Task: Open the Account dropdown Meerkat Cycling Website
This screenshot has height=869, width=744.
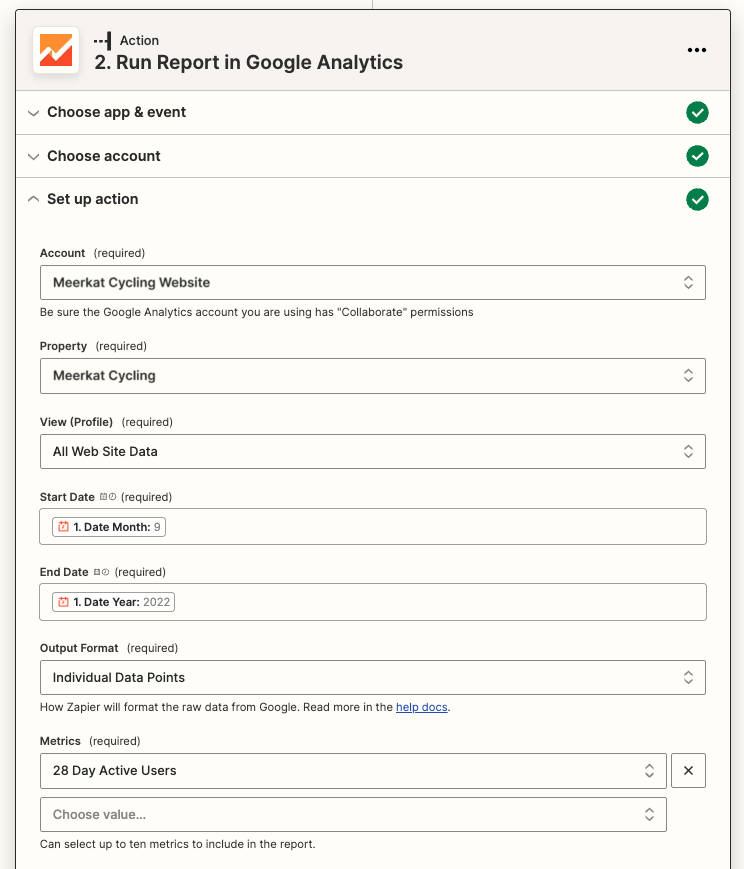Action: 373,283
